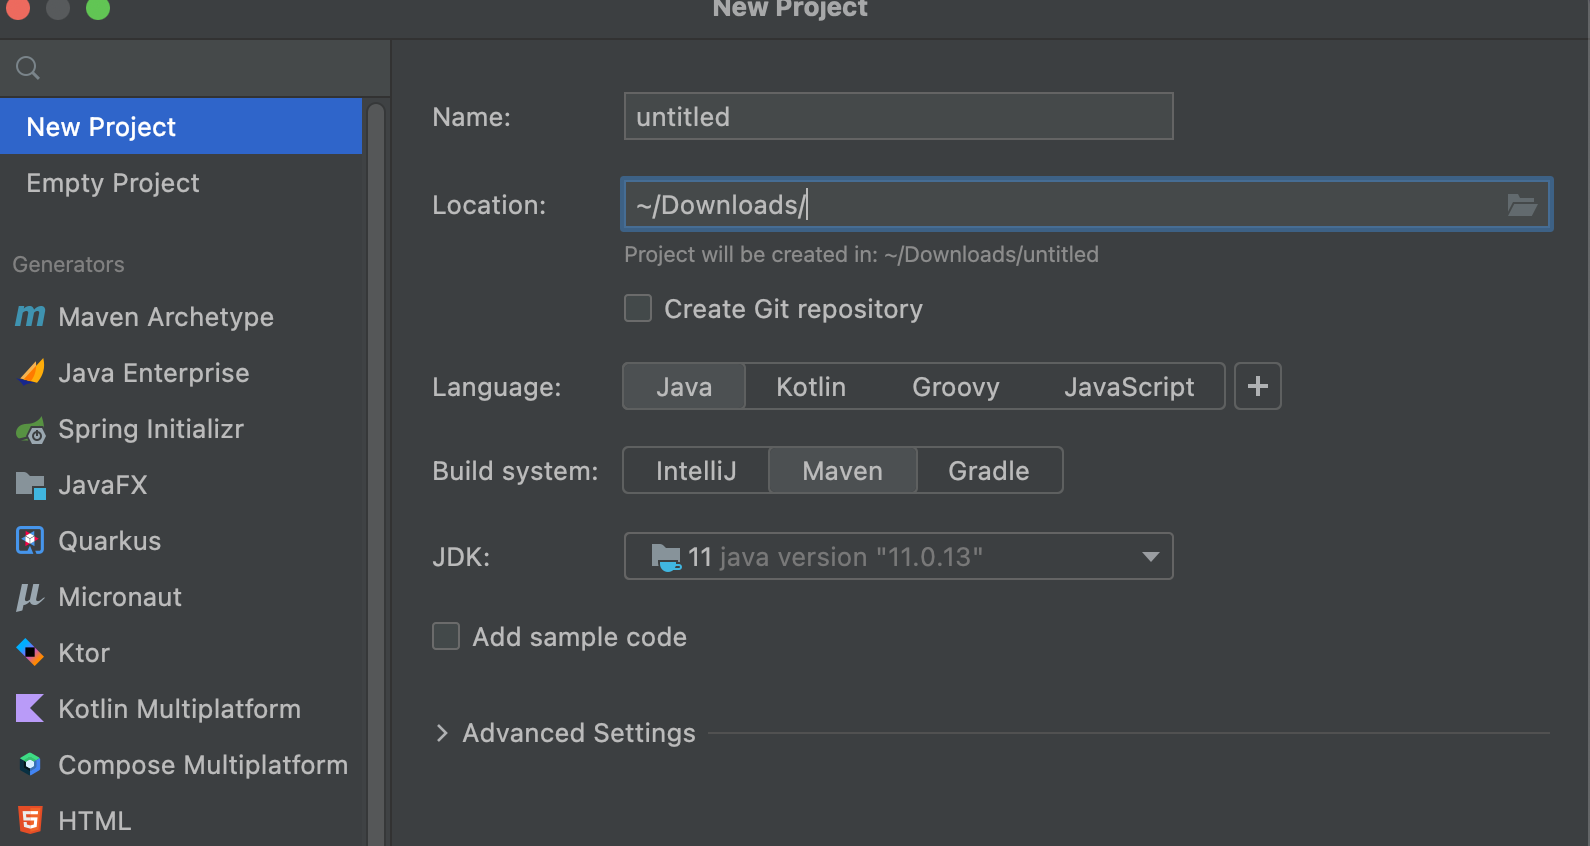Open the folder browser in Location field
The width and height of the screenshot is (1590, 846).
[x=1522, y=205]
